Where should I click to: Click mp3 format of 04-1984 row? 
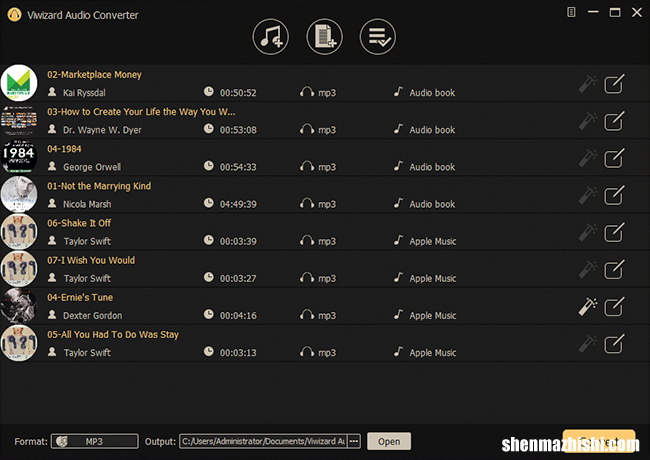(x=327, y=167)
